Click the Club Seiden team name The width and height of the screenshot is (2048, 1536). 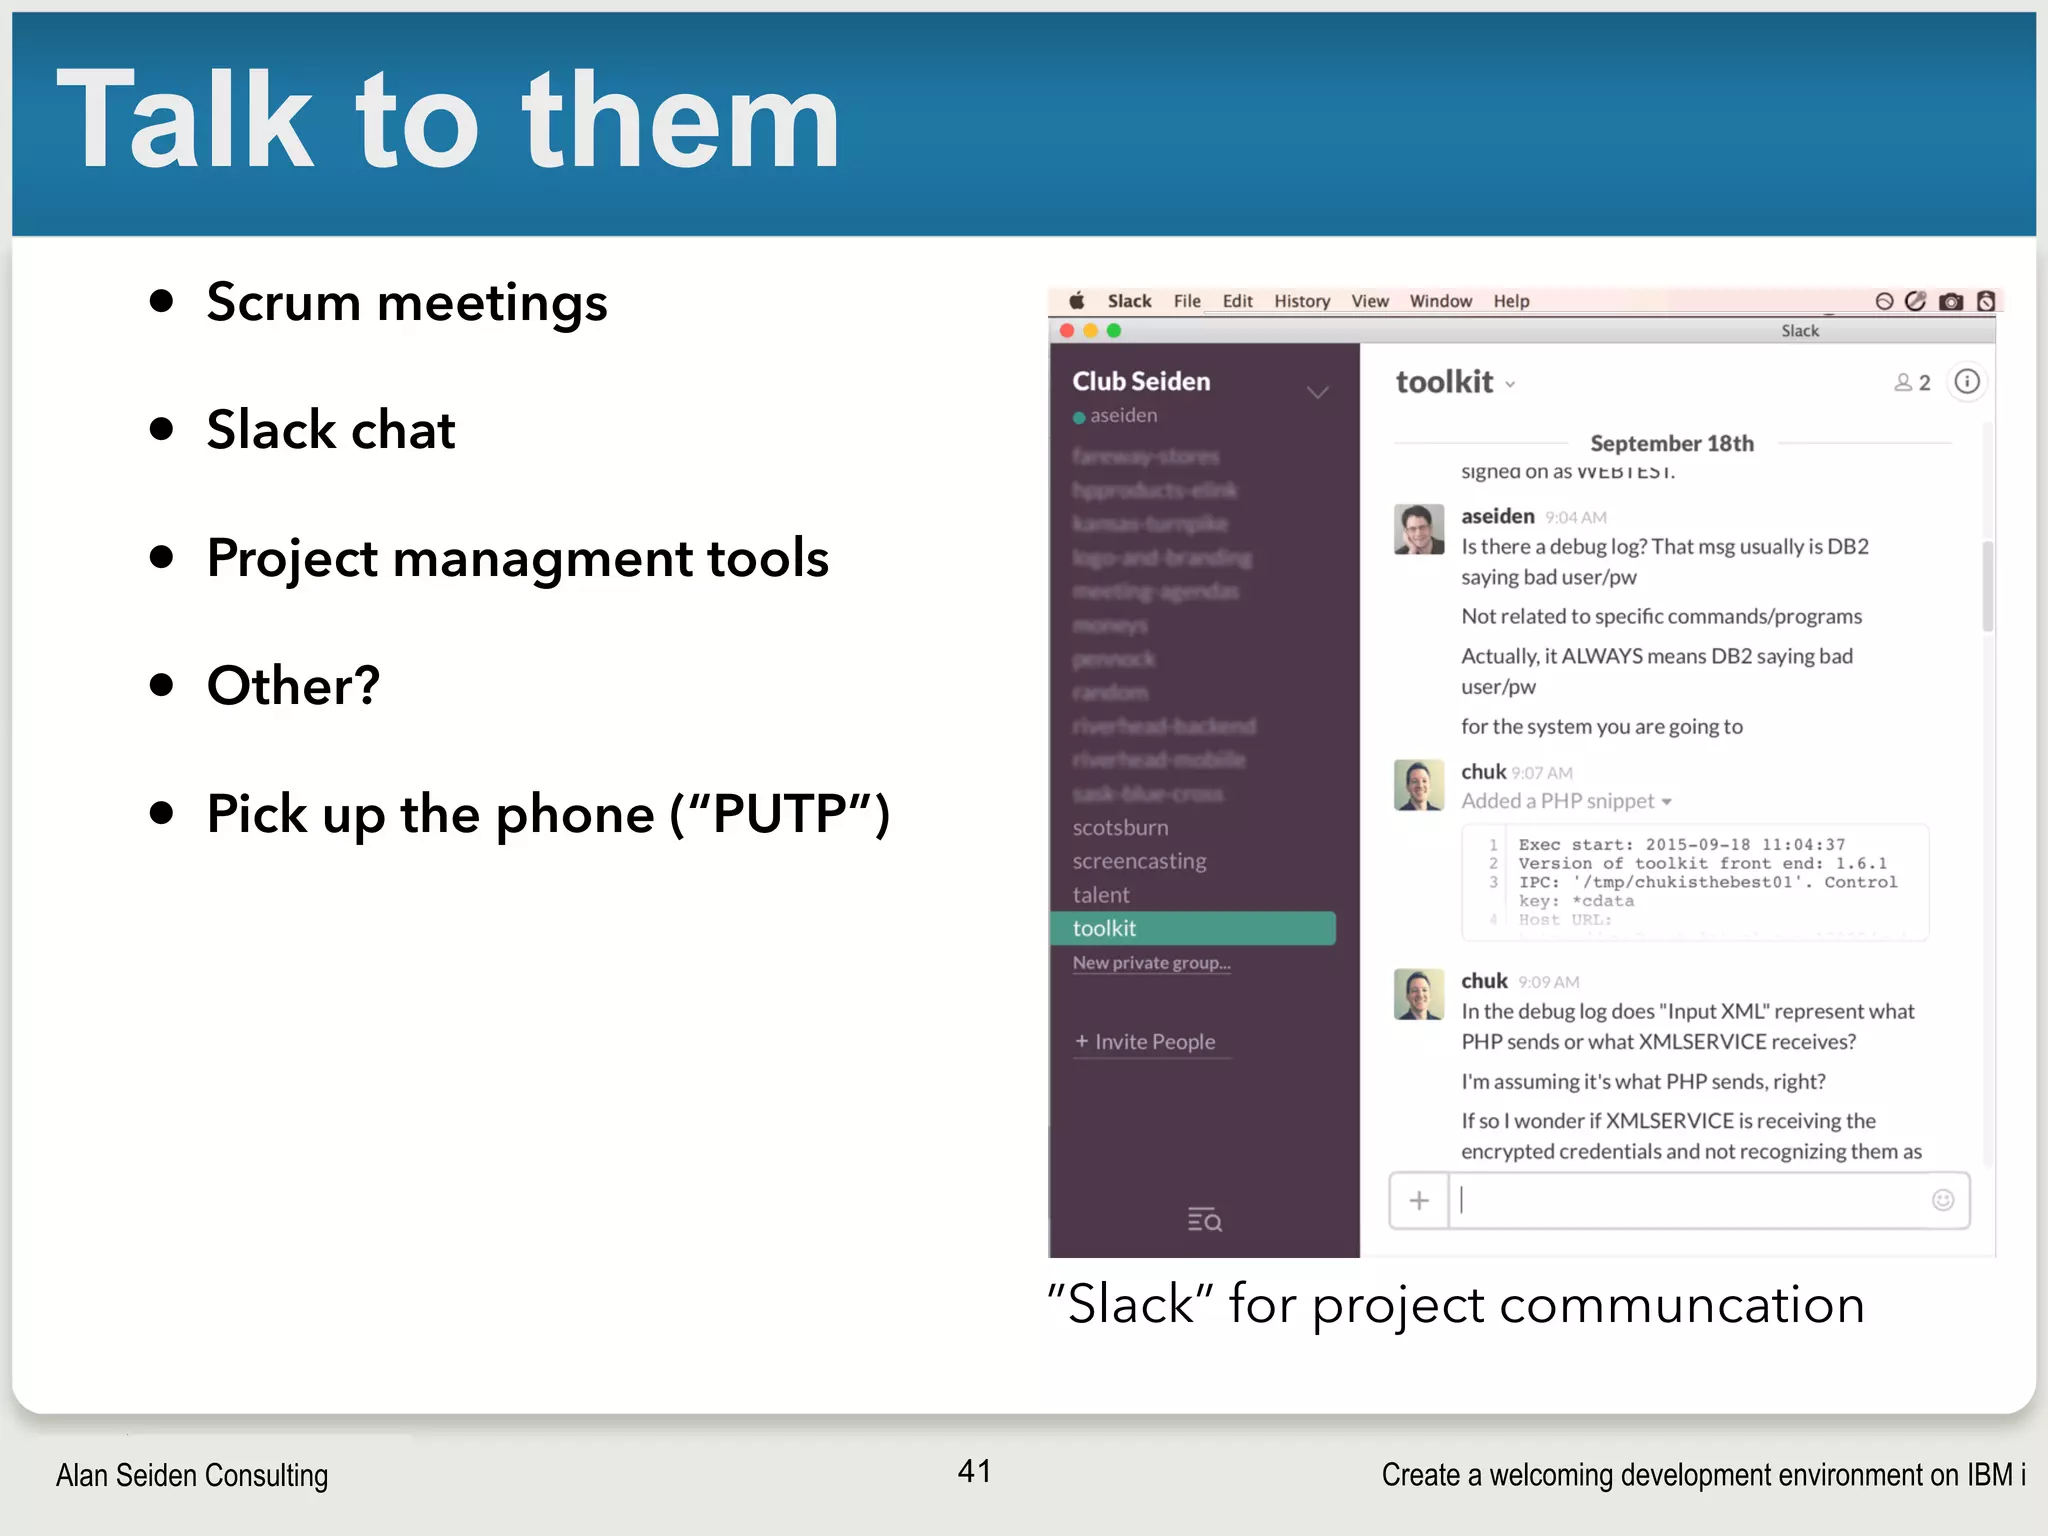tap(1141, 381)
